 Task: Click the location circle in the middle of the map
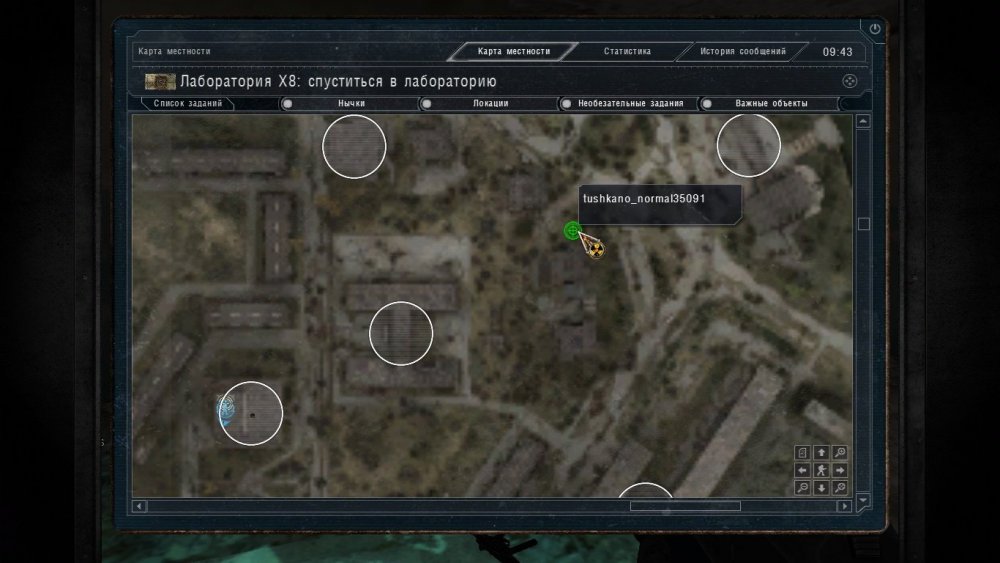(401, 333)
